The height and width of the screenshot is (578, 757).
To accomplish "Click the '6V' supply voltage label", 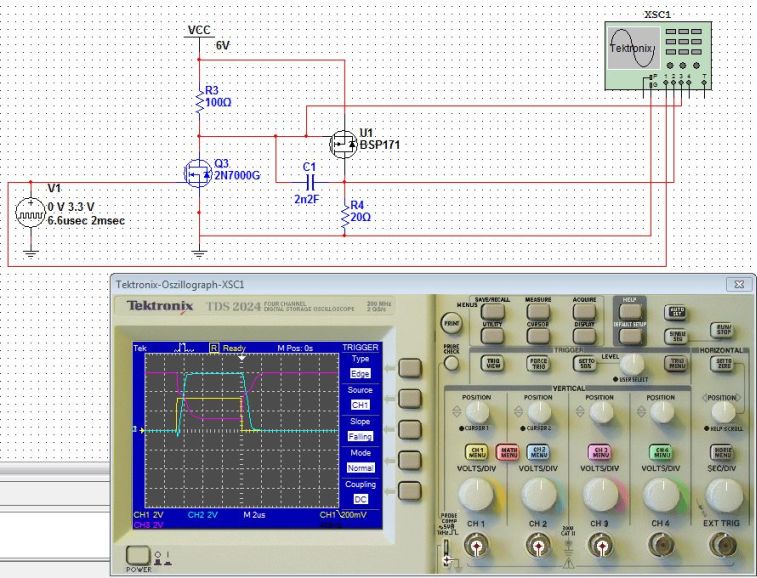I will (x=223, y=46).
